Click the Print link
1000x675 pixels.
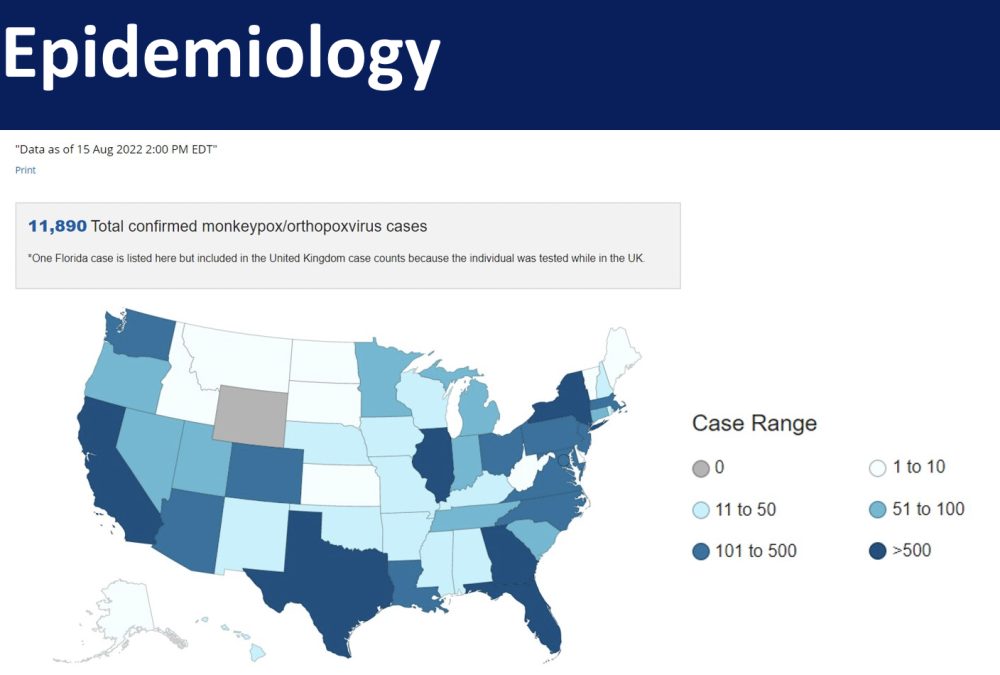26,170
